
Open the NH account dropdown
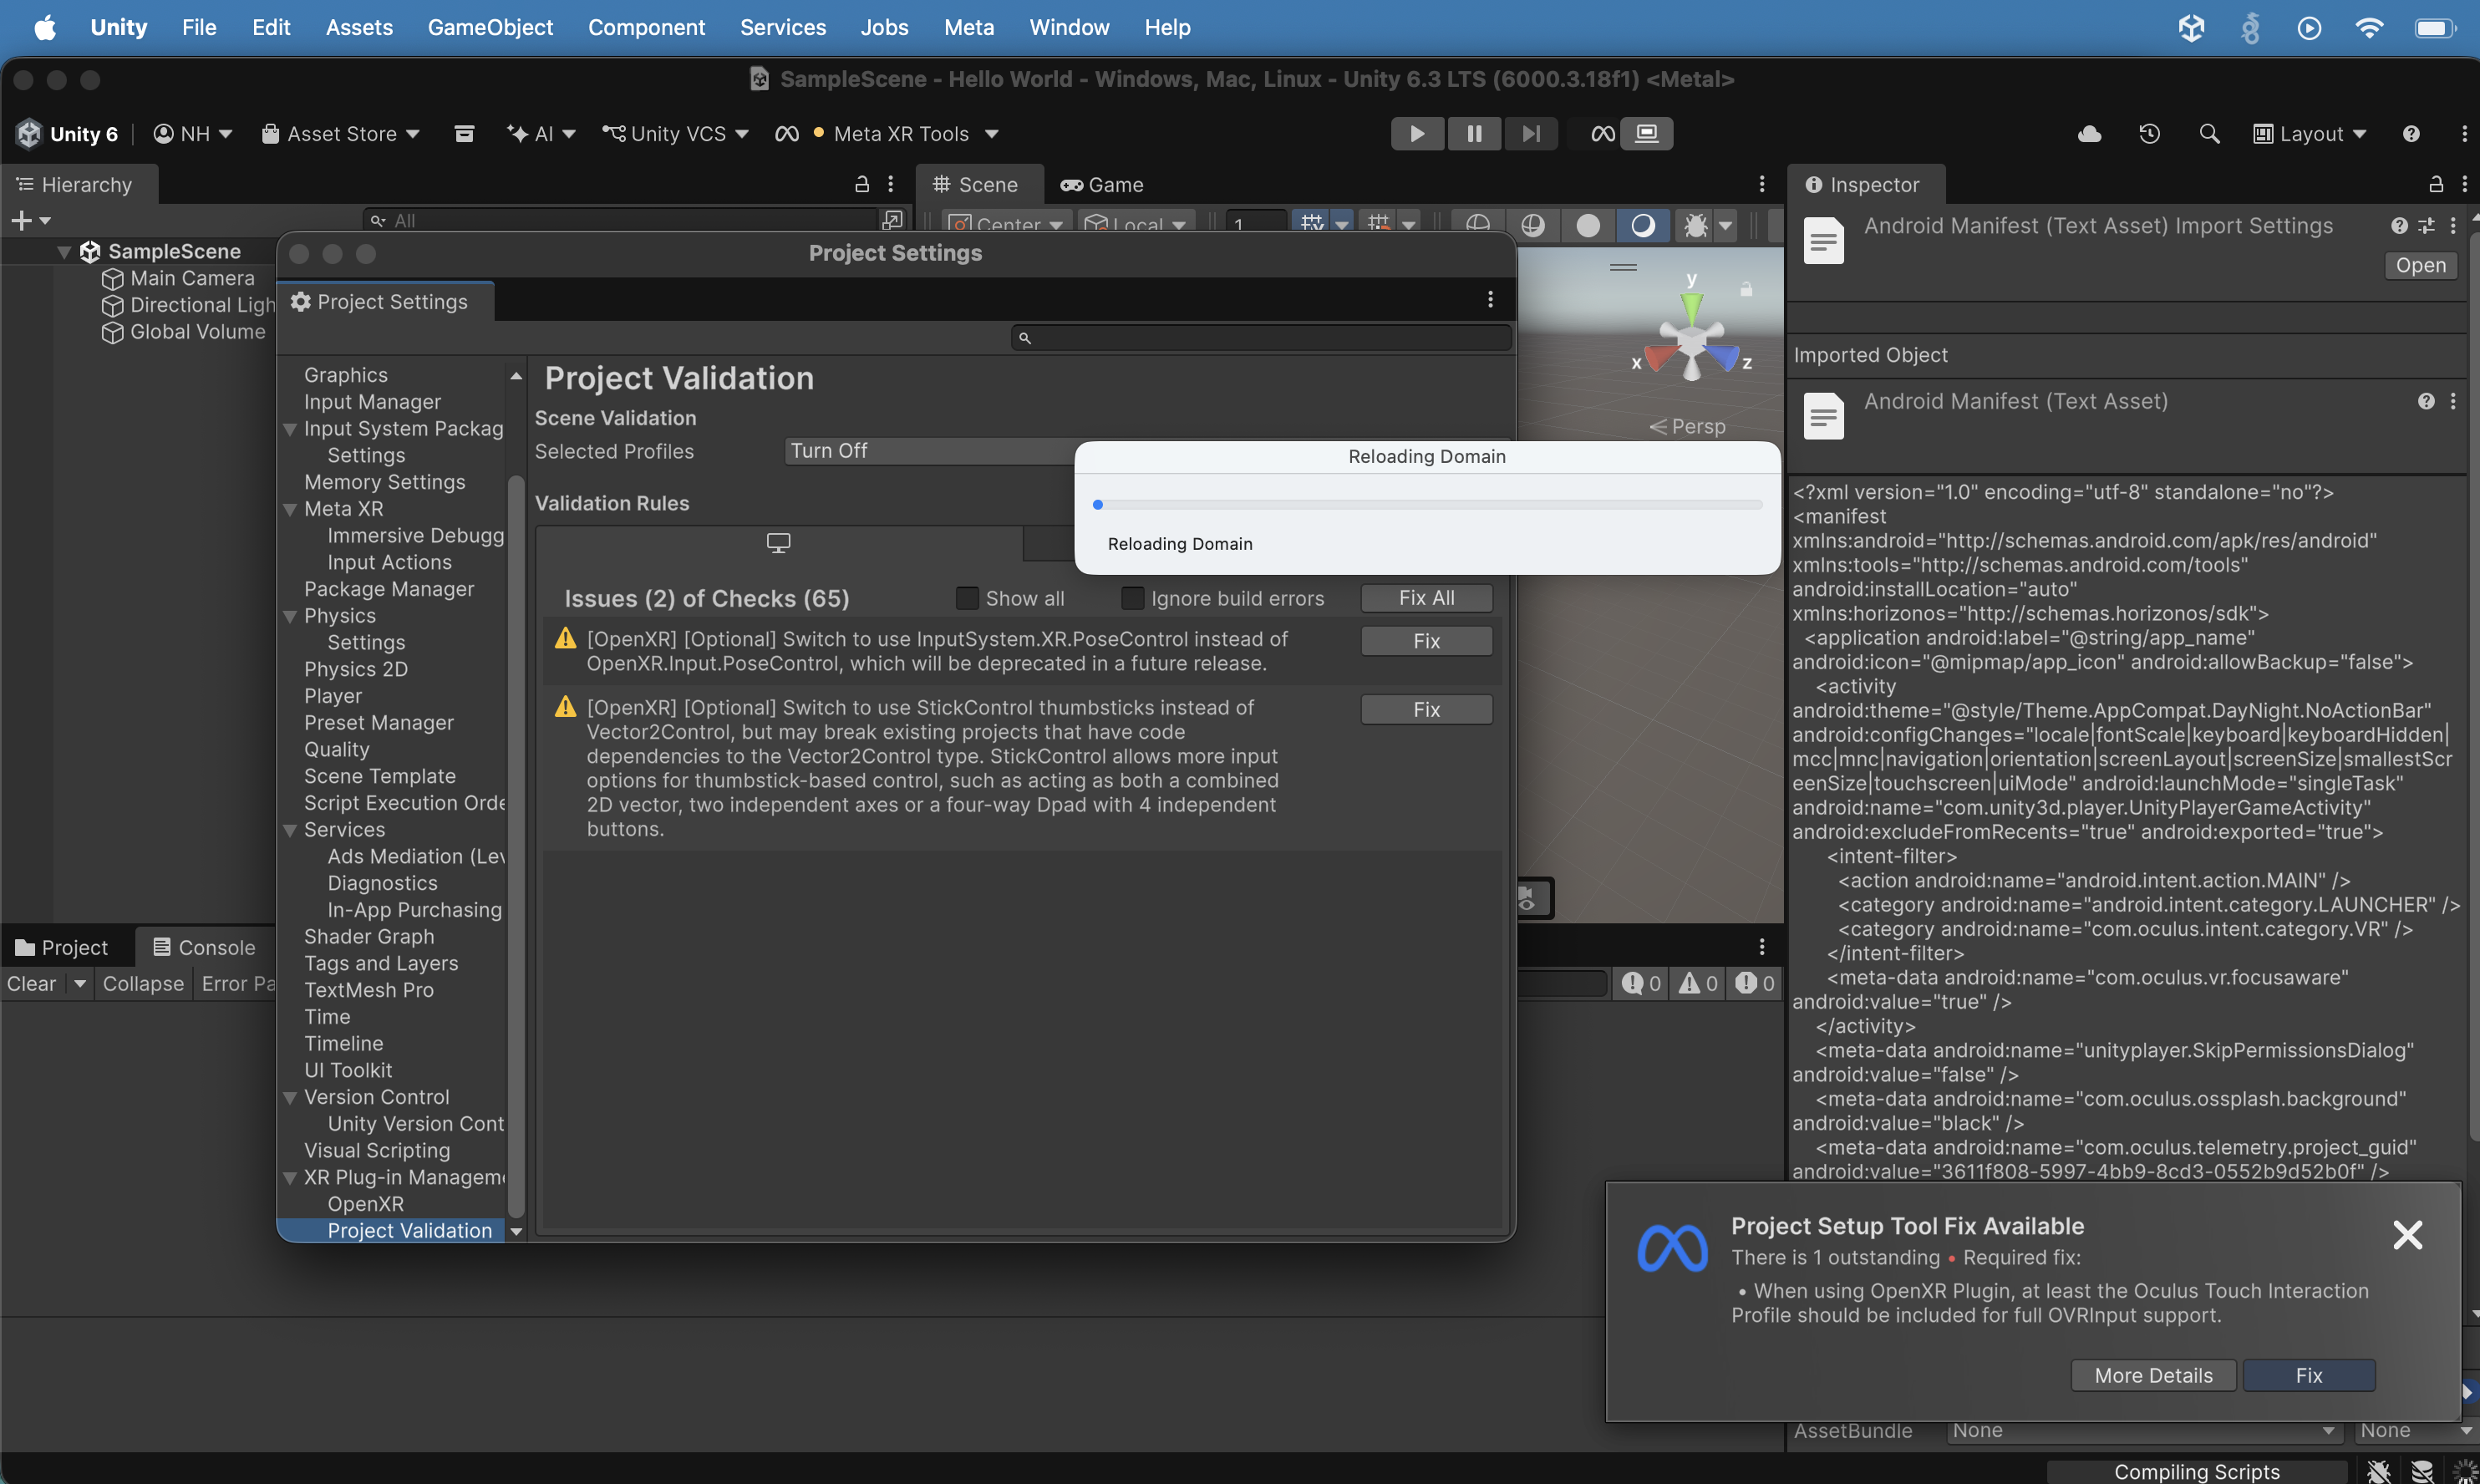(193, 134)
